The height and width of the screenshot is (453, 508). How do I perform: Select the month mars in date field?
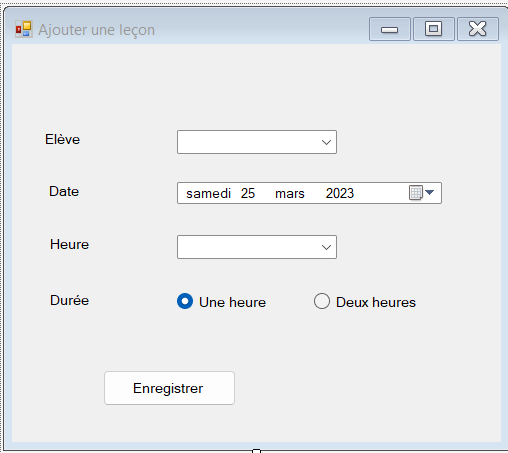[290, 193]
